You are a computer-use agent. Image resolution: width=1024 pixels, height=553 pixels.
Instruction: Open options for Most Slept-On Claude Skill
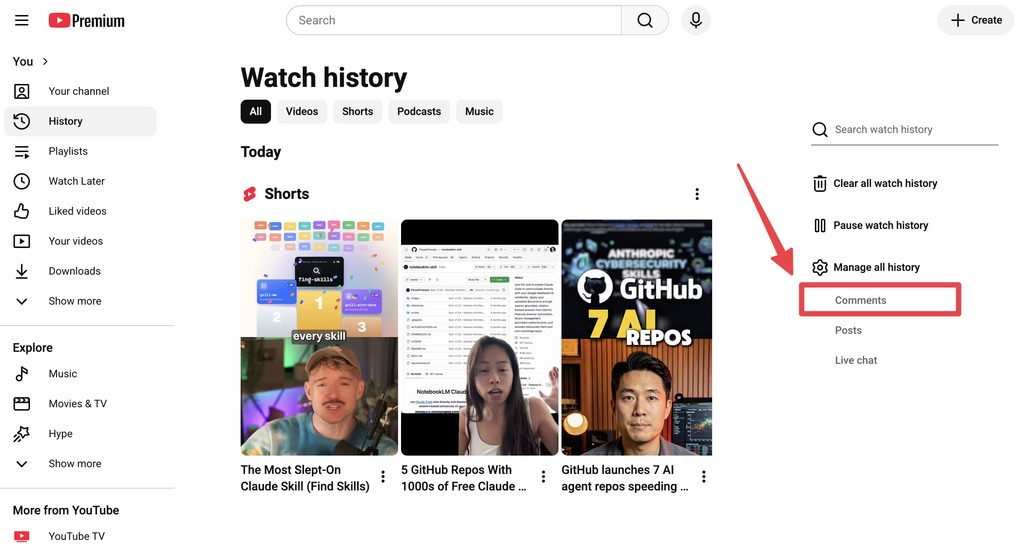click(383, 477)
